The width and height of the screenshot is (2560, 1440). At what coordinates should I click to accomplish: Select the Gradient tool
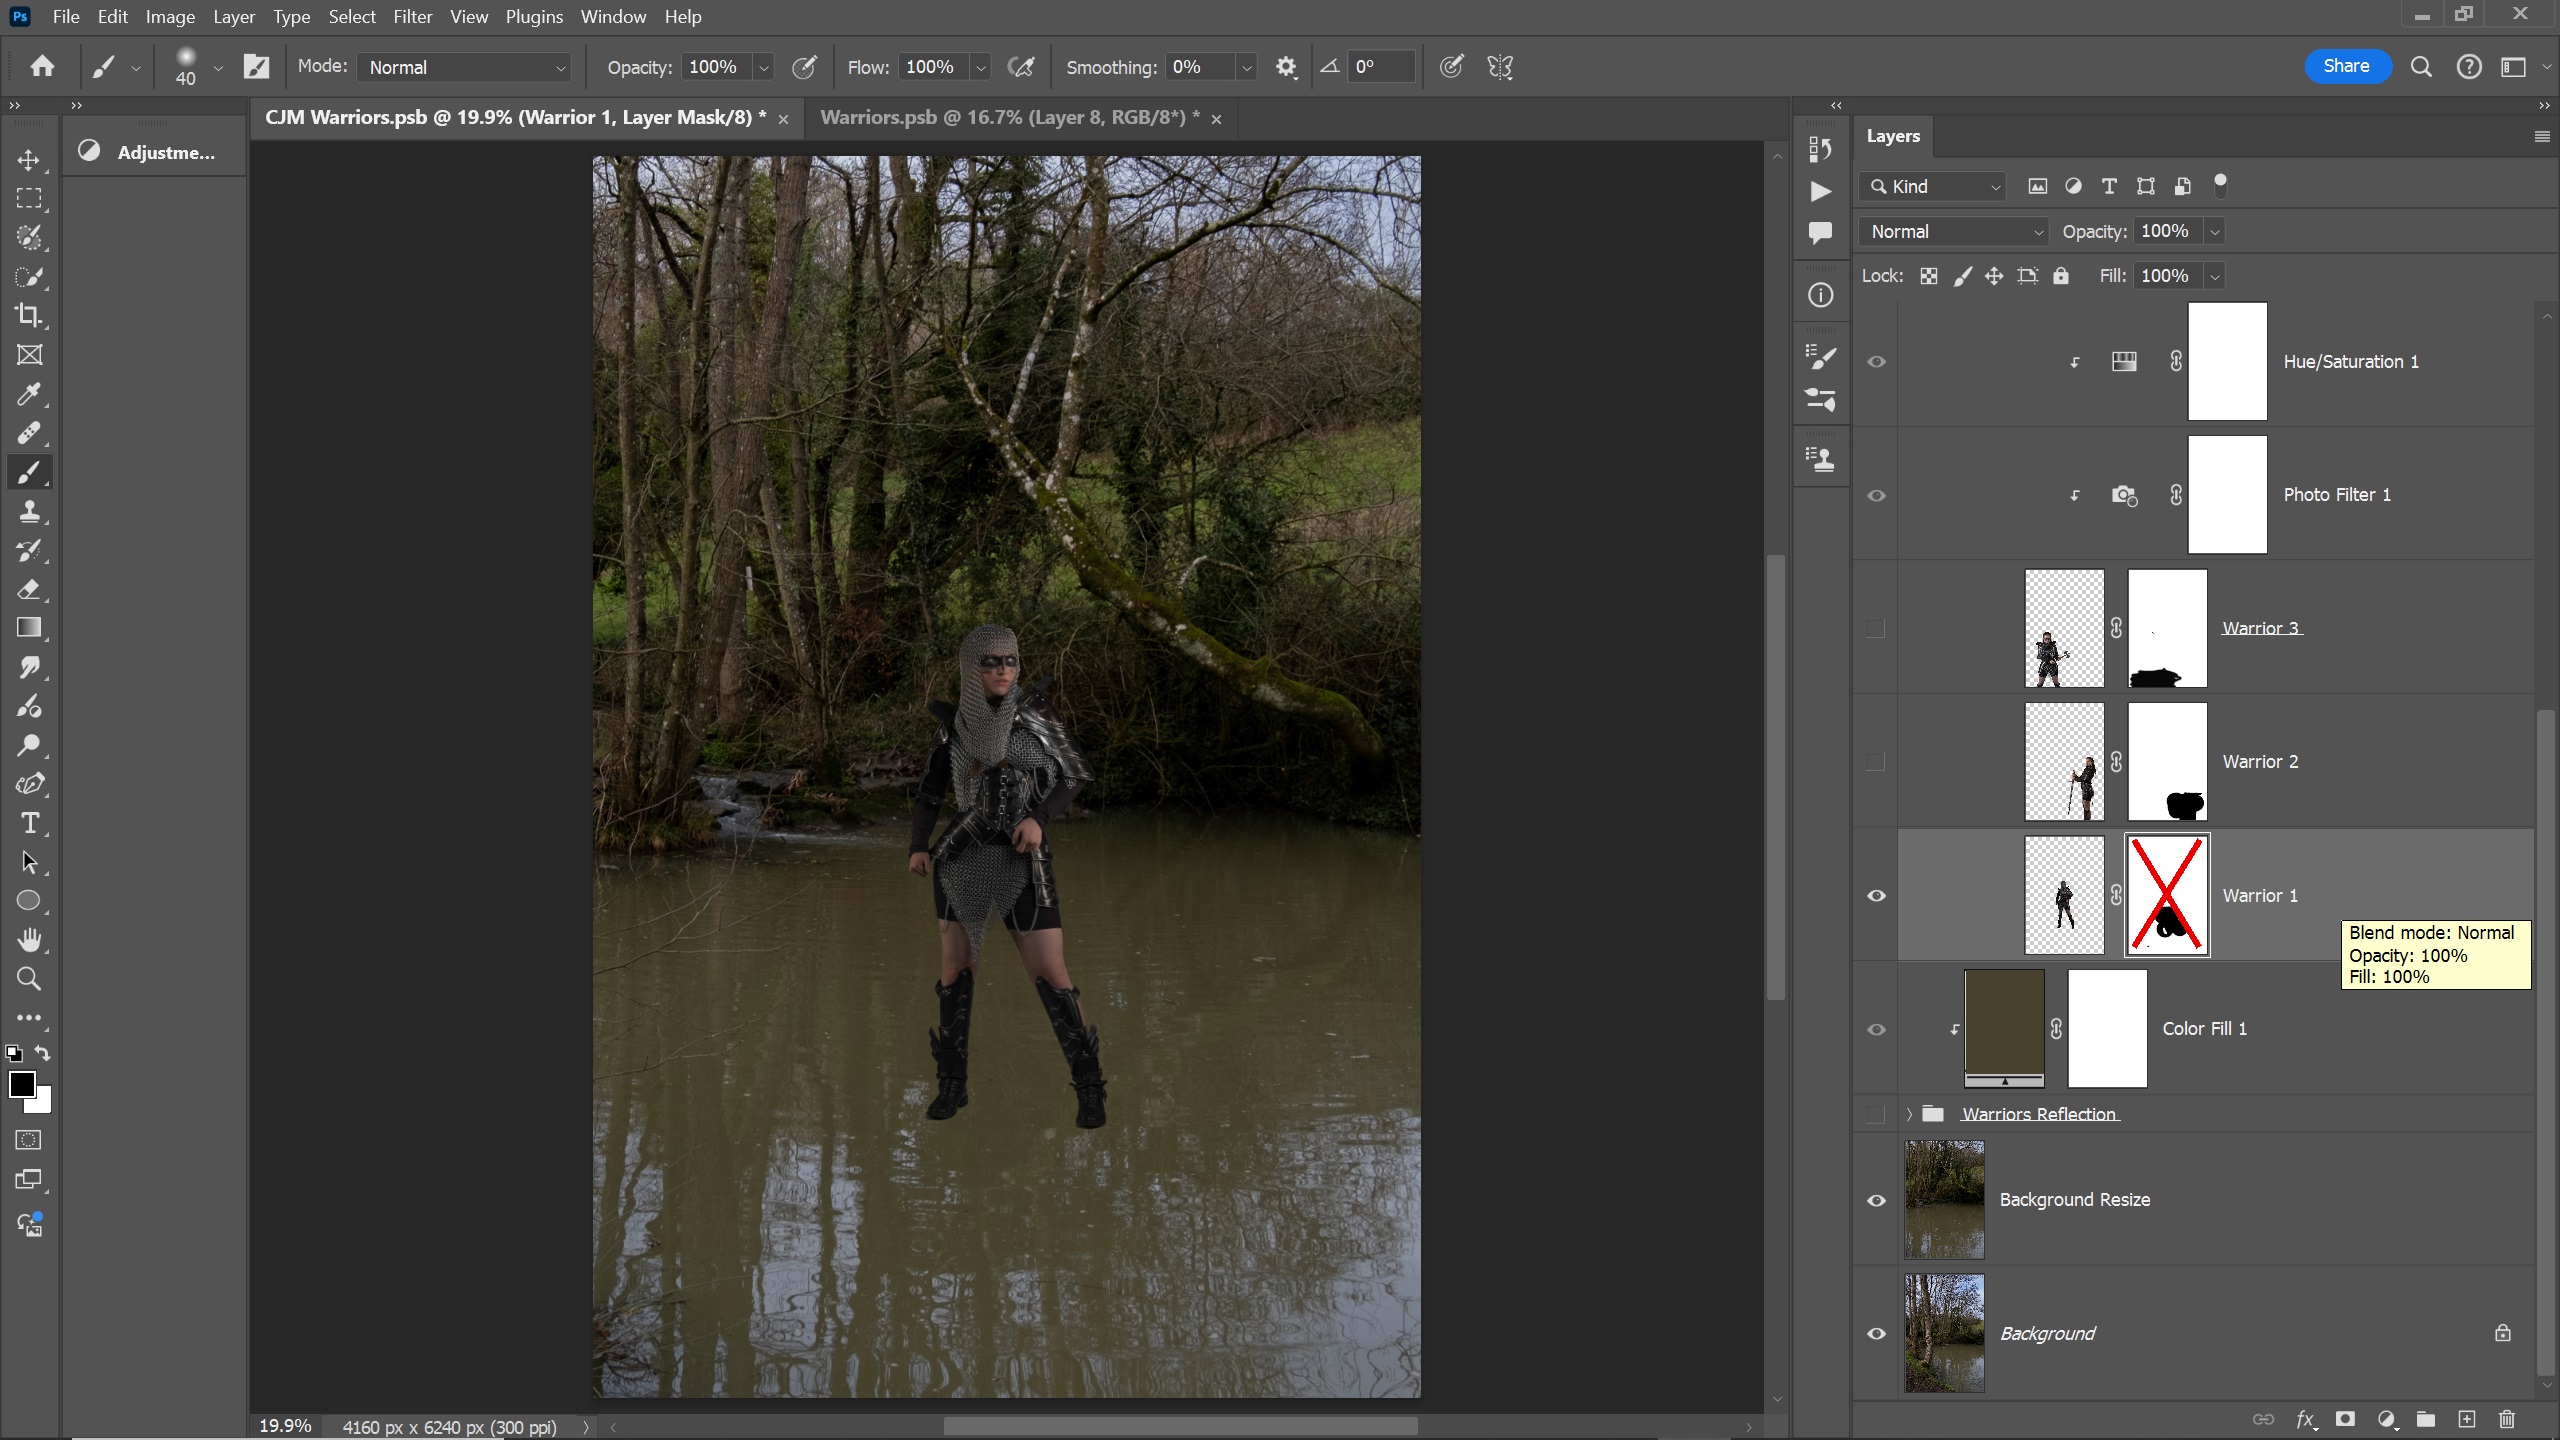[29, 628]
